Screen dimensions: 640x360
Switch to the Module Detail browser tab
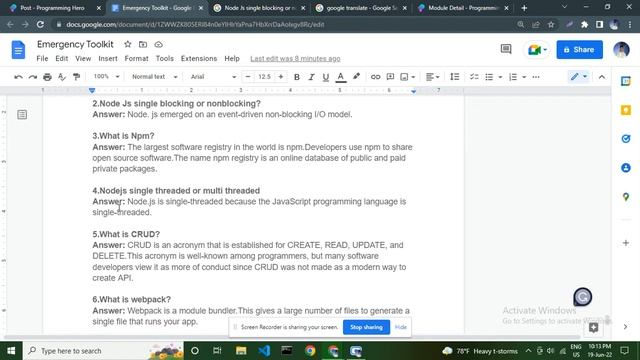point(464,8)
